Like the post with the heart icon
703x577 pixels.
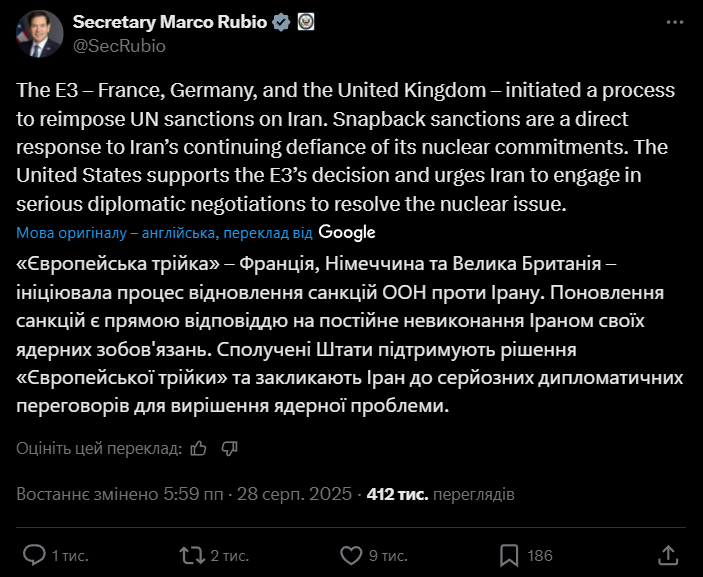[x=351, y=554]
